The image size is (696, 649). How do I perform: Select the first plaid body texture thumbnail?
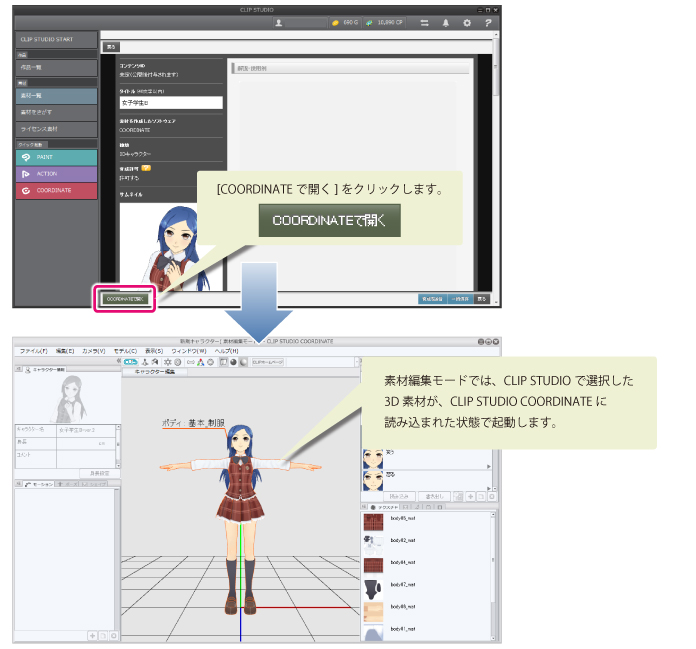(373, 522)
